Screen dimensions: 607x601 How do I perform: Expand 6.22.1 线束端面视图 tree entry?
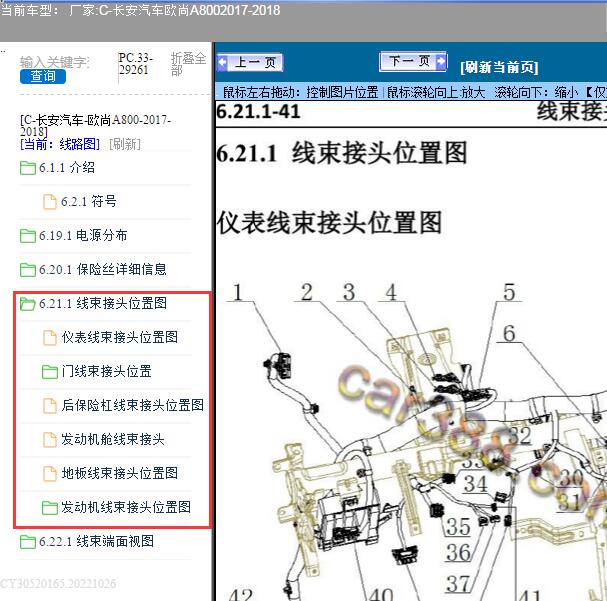96,541
